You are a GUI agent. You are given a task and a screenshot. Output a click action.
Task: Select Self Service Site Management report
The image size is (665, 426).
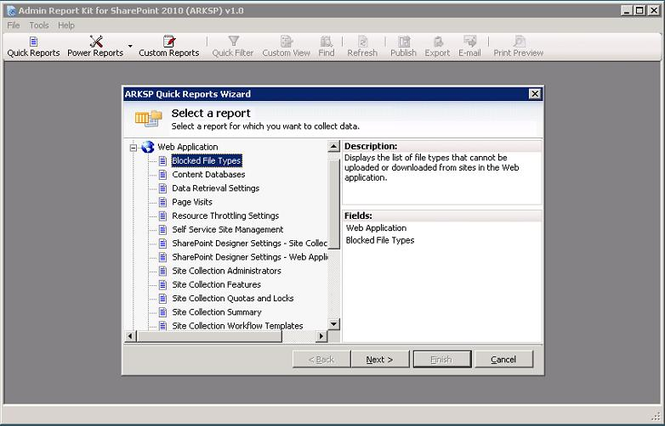227,230
